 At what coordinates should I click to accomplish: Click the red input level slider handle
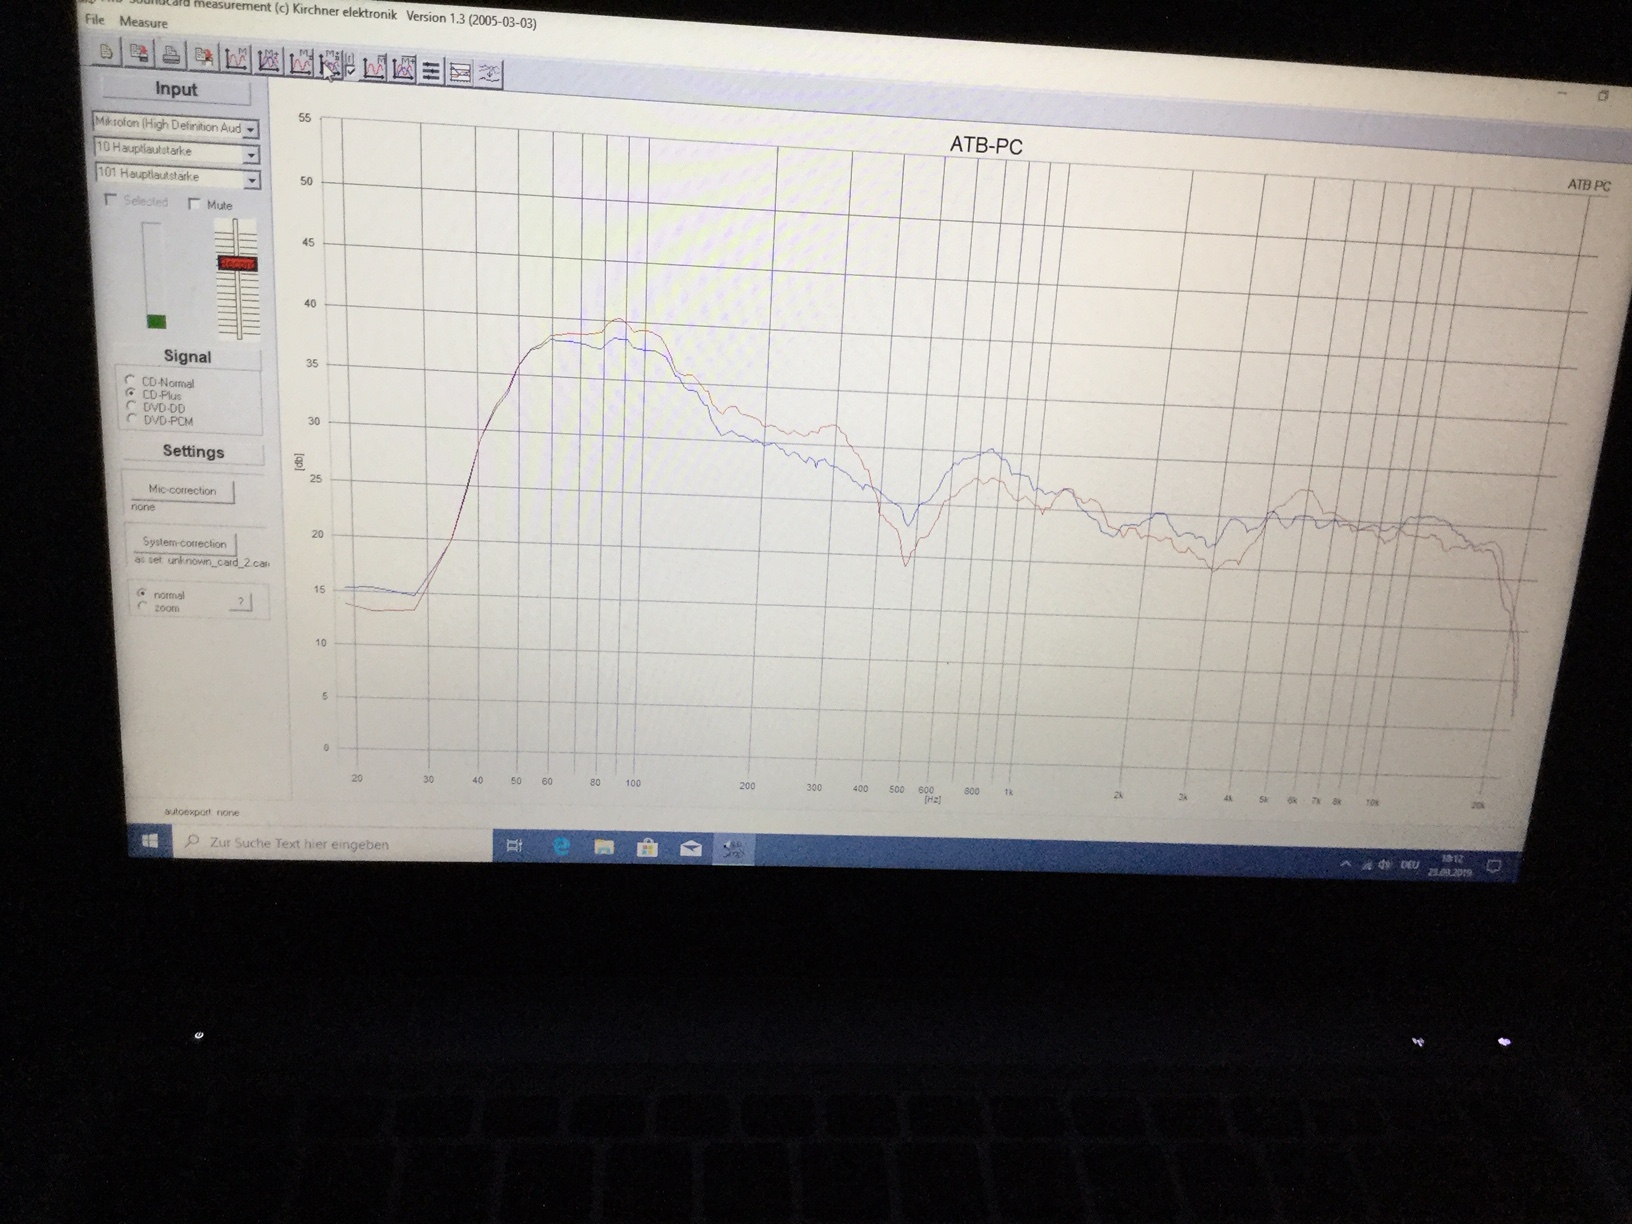coord(237,263)
